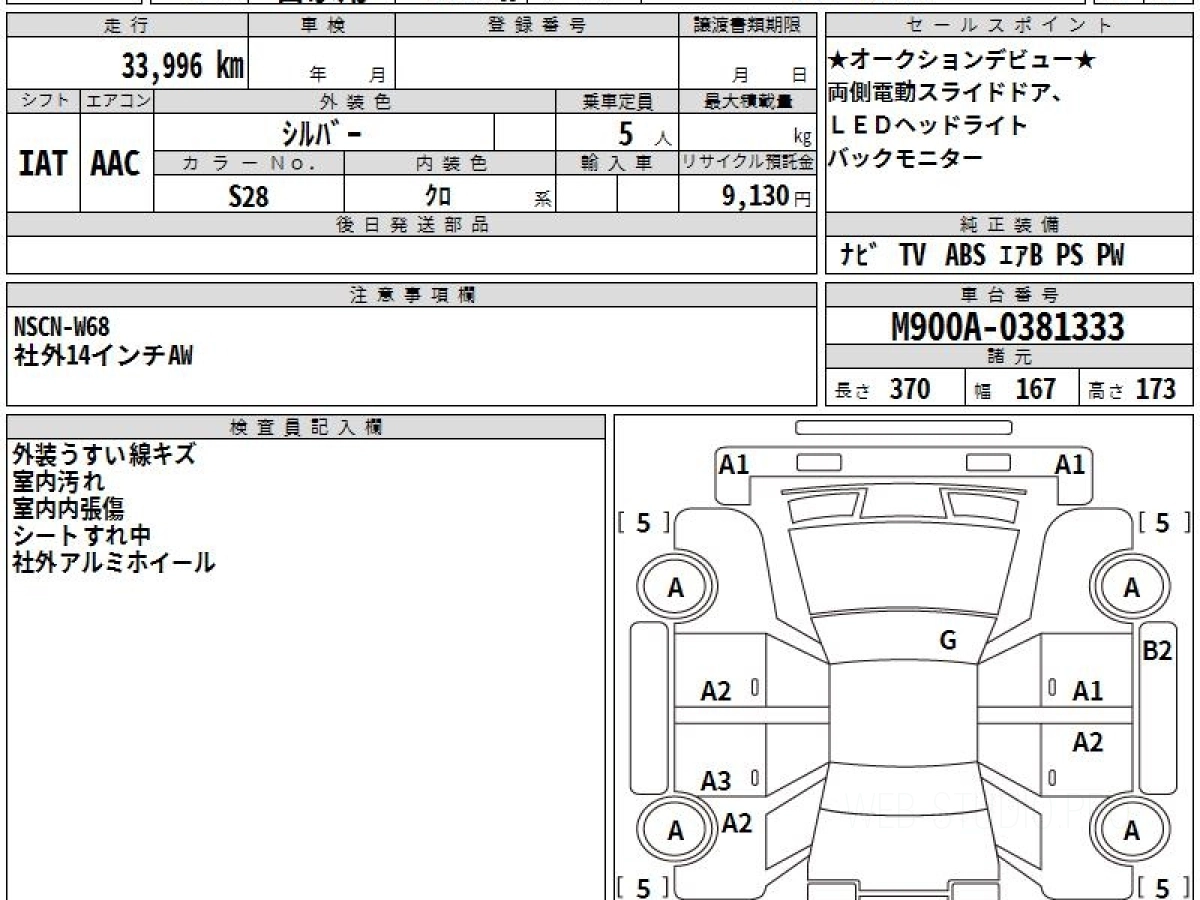Select the interior color value クロ
The image size is (1200, 900).
pos(438,196)
